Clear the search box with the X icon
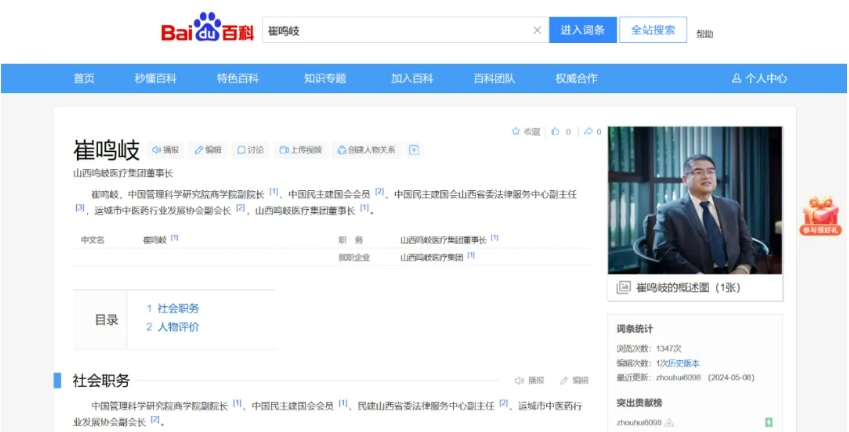849x432 pixels. pos(537,30)
